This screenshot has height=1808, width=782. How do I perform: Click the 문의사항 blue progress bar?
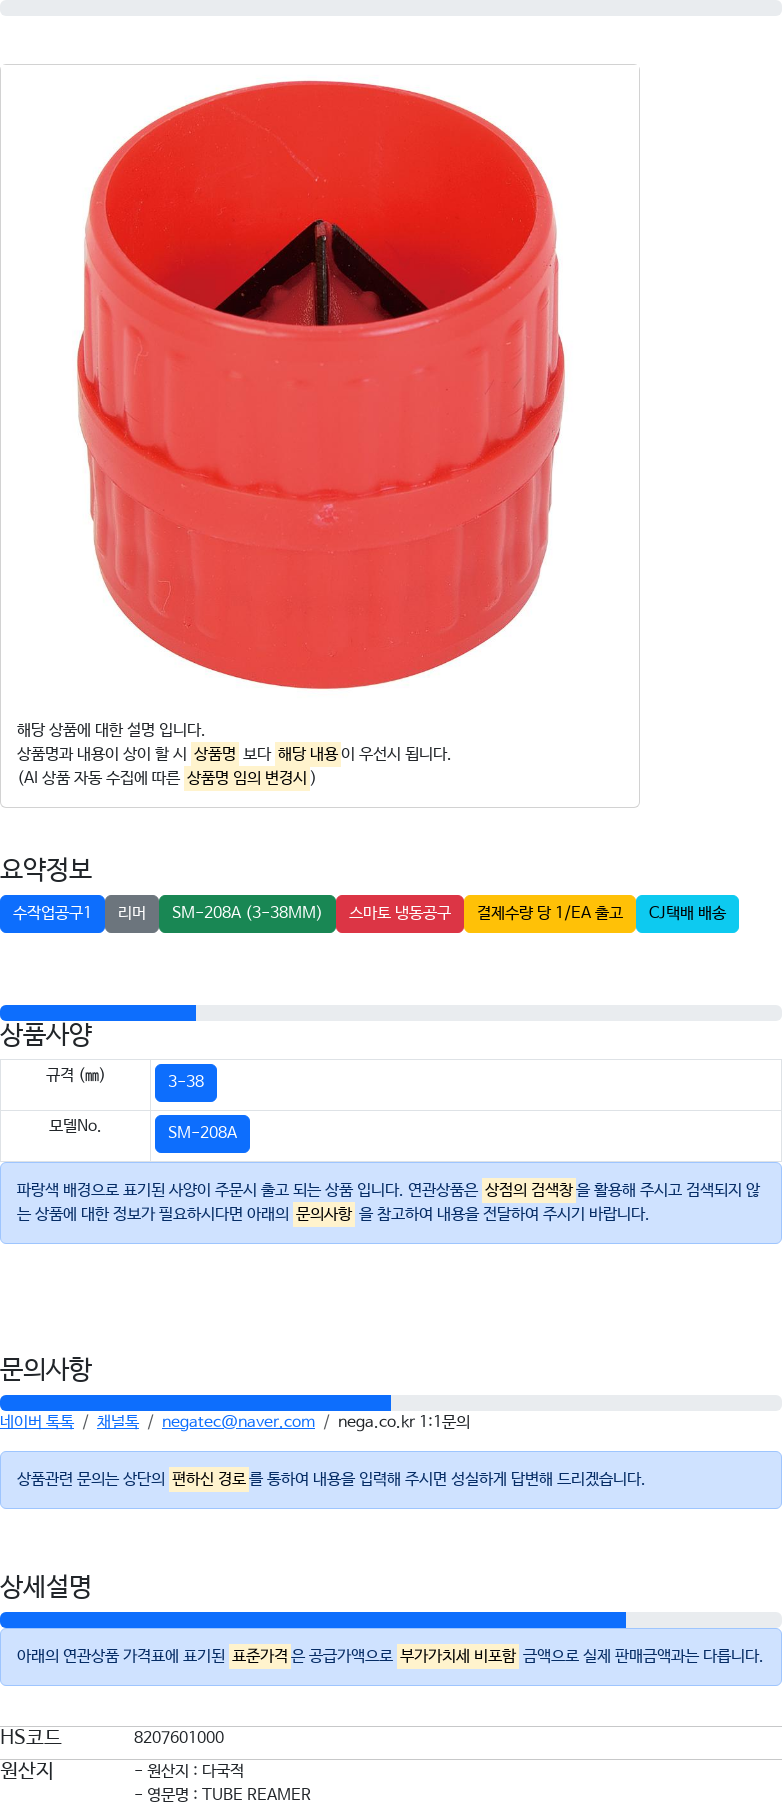pos(195,1402)
